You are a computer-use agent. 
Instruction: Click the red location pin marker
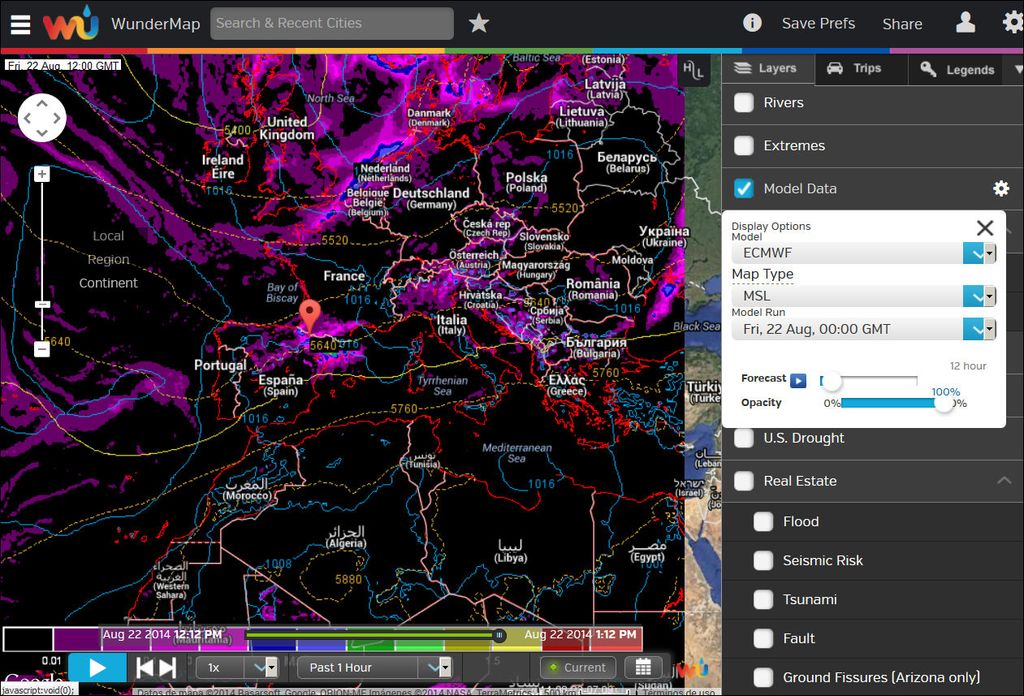(310, 315)
